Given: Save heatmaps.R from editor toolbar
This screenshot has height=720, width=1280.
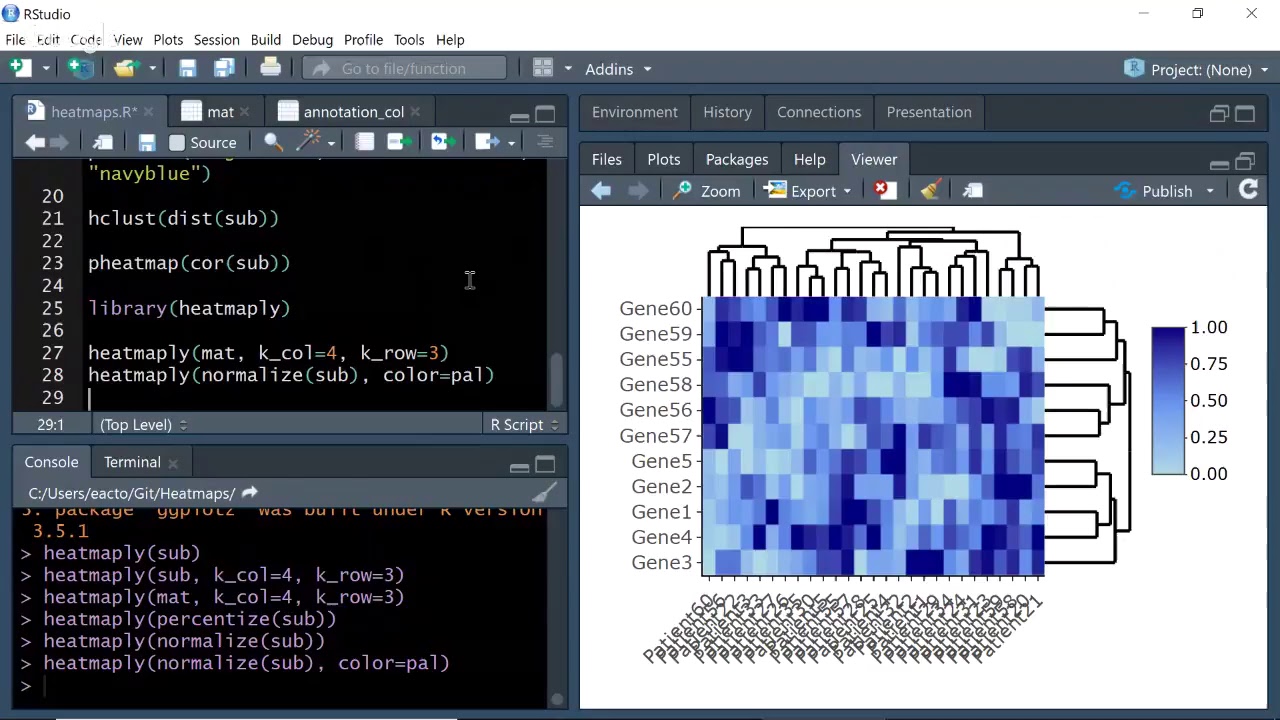Looking at the screenshot, I should [146, 142].
